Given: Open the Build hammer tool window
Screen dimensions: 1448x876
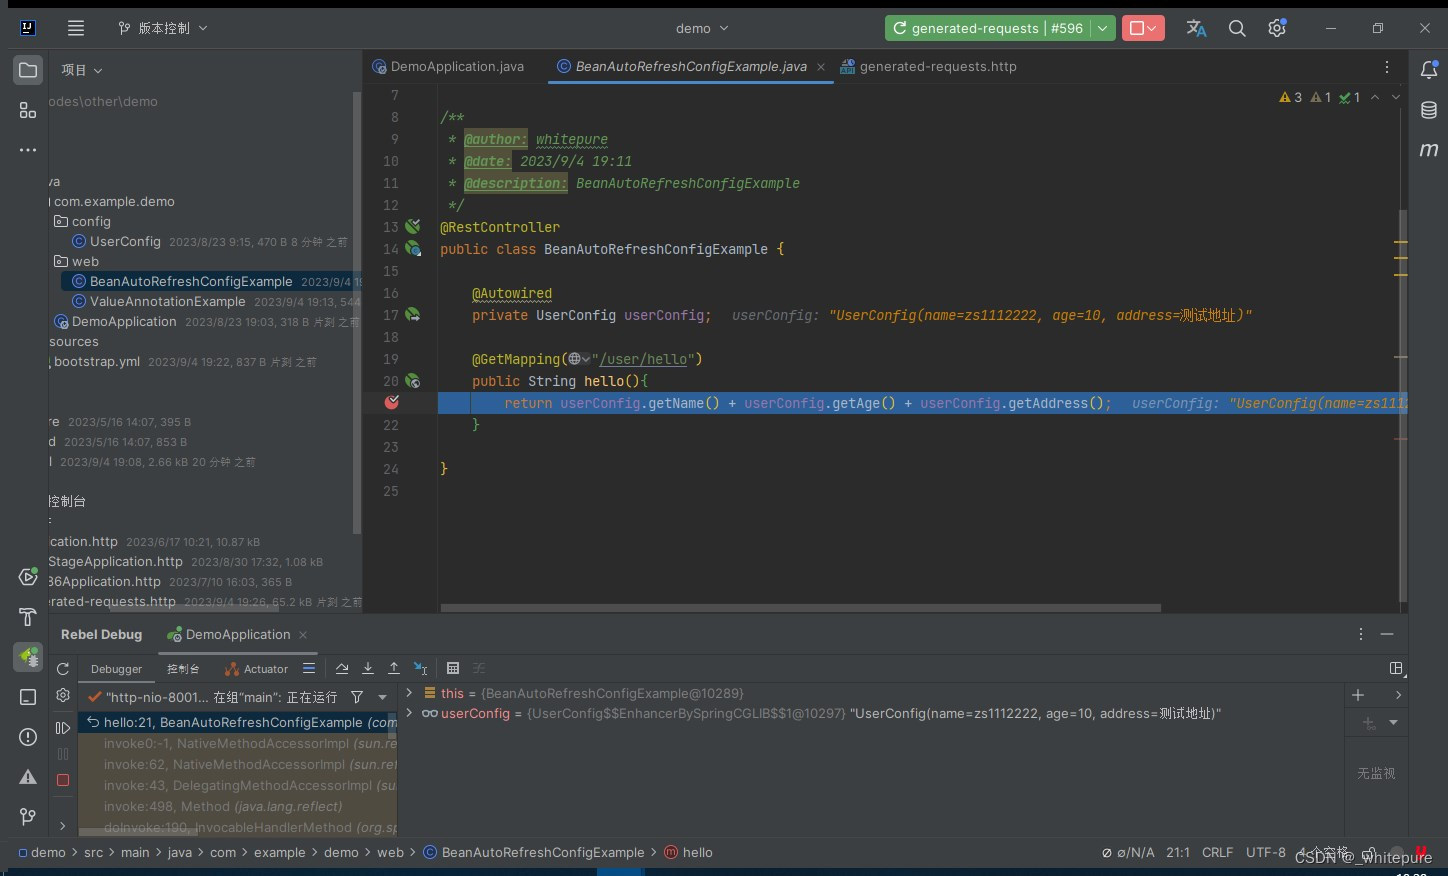Looking at the screenshot, I should tap(28, 617).
